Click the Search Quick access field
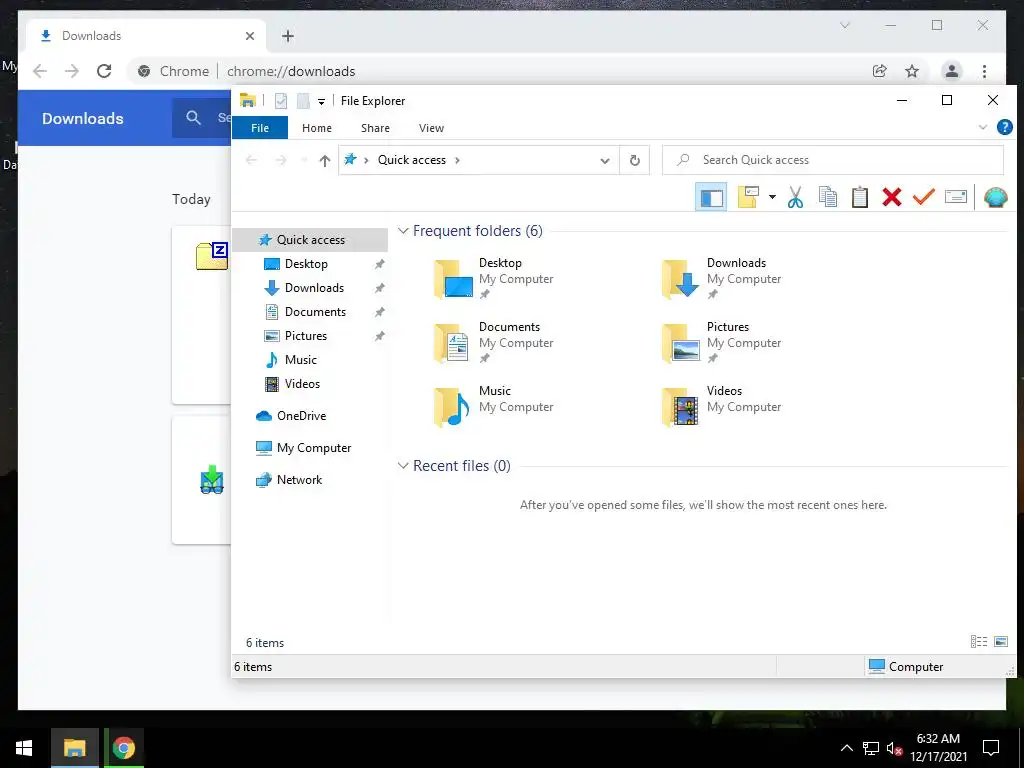1024x768 pixels. click(833, 160)
